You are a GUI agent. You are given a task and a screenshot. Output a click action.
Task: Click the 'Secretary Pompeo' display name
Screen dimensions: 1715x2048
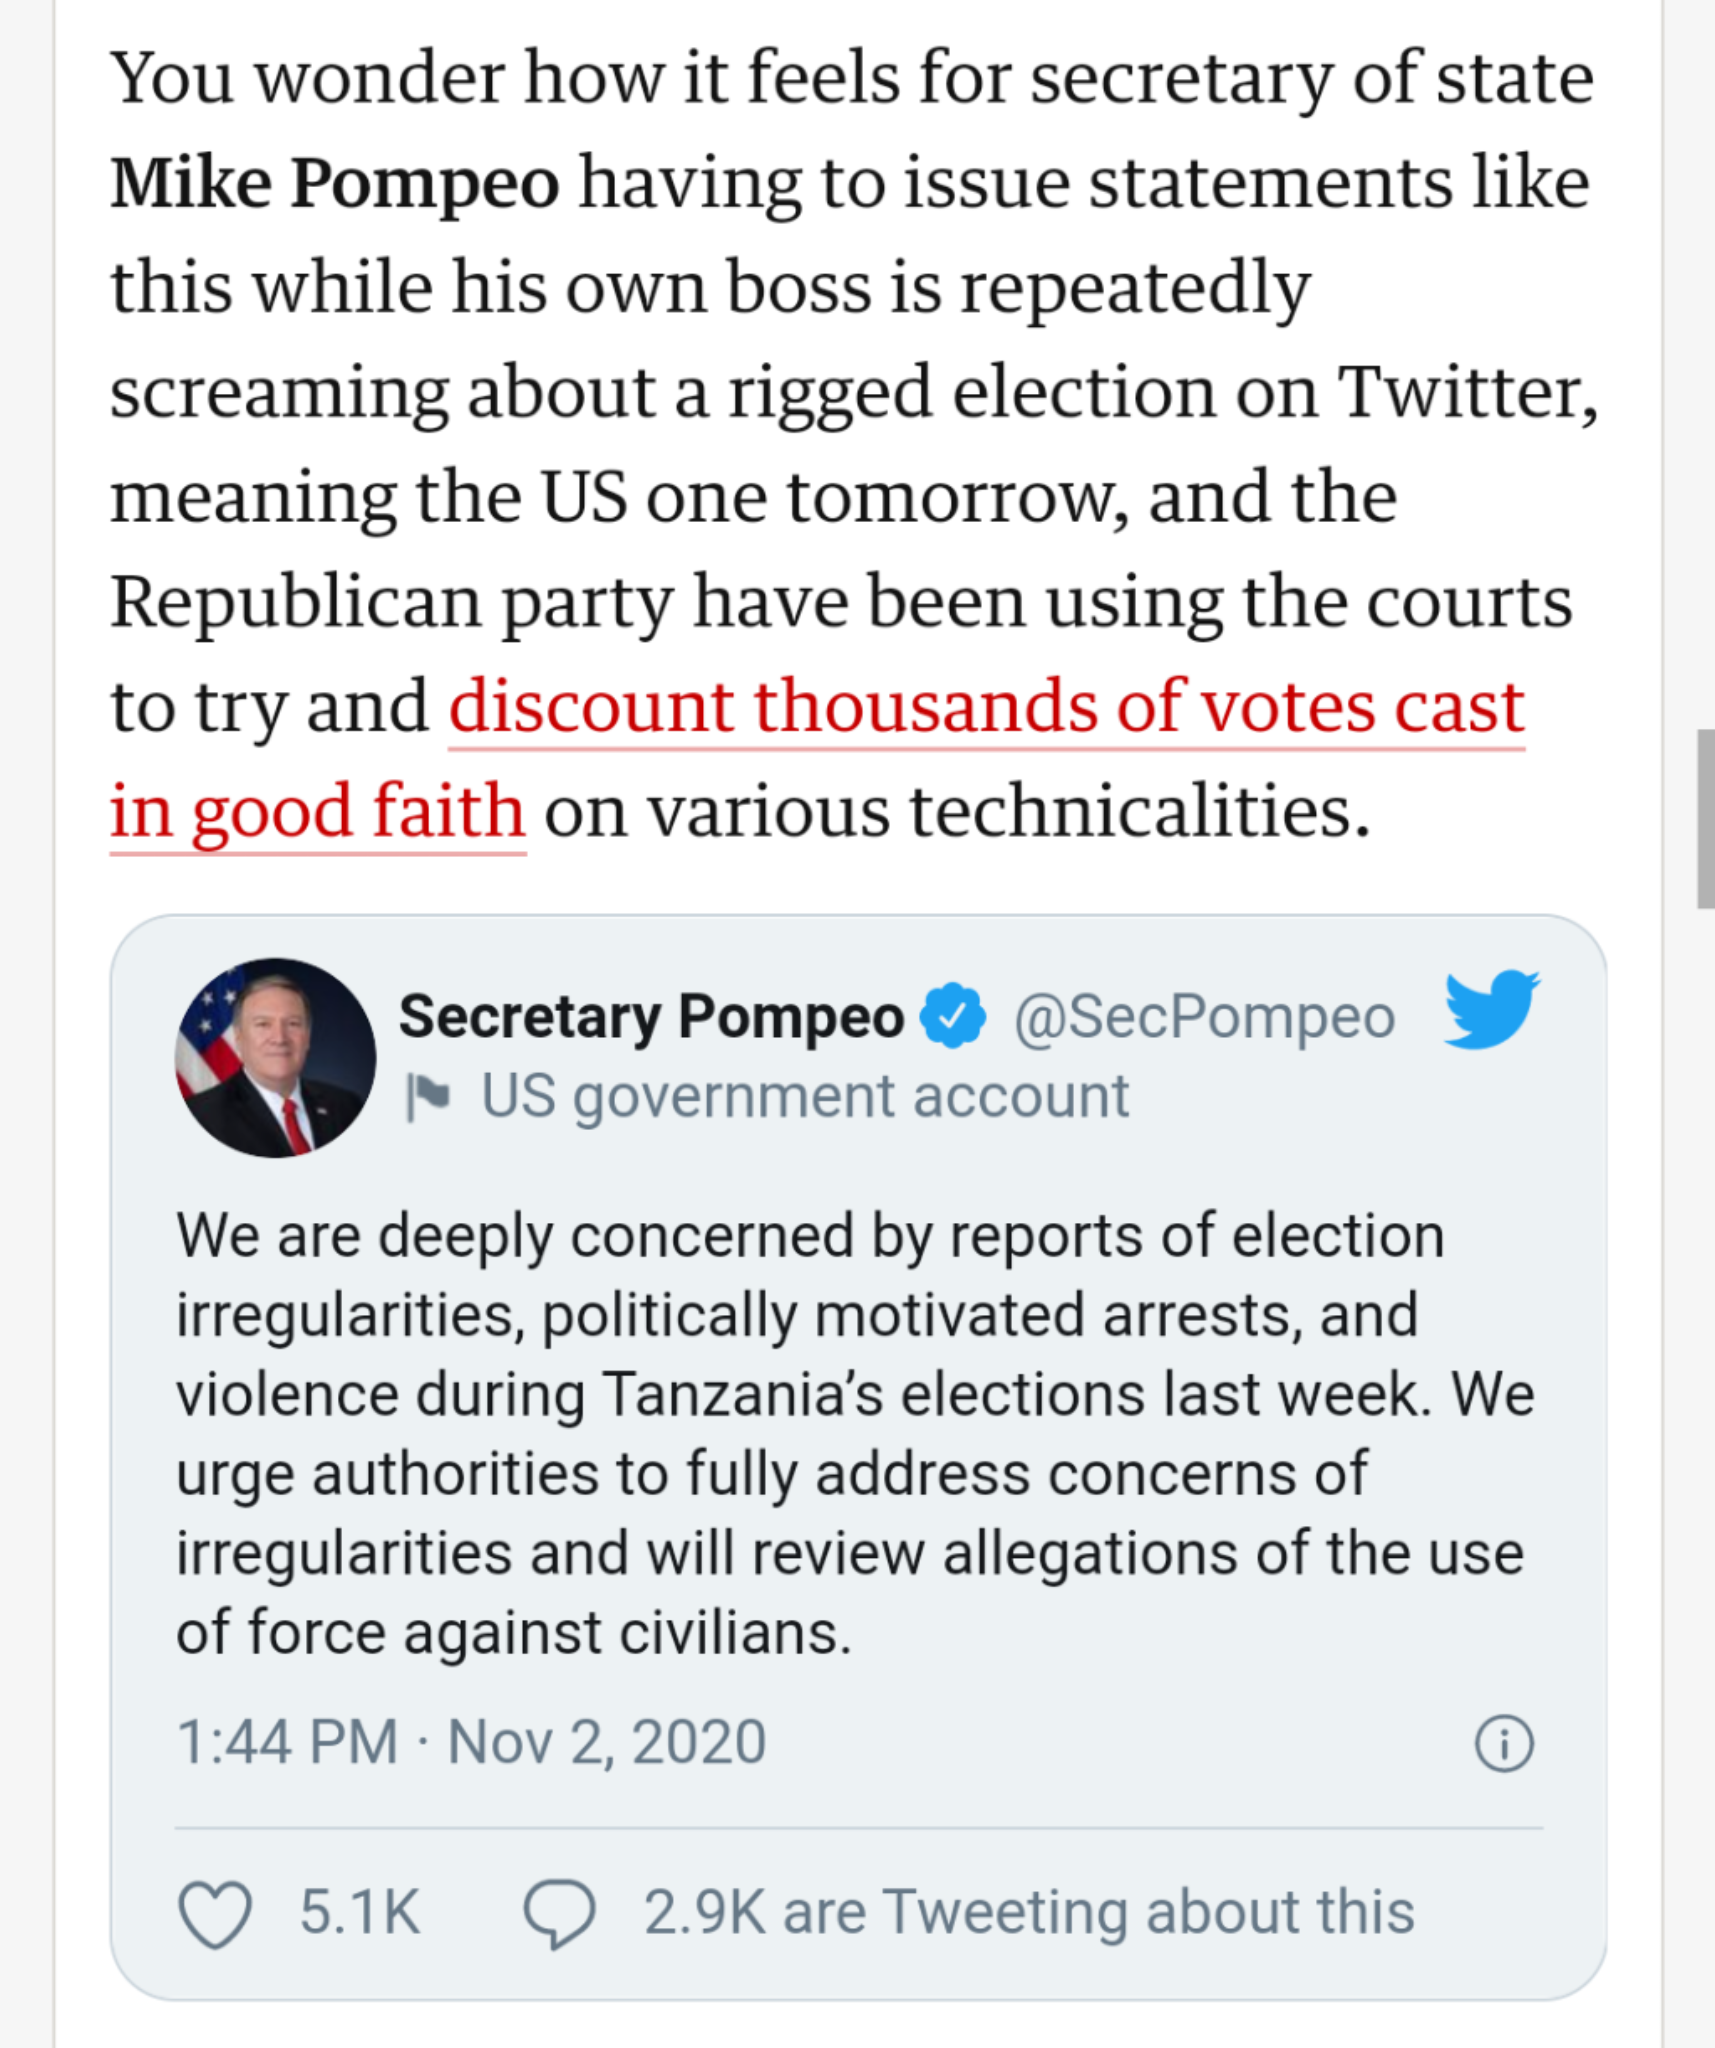point(651,1017)
